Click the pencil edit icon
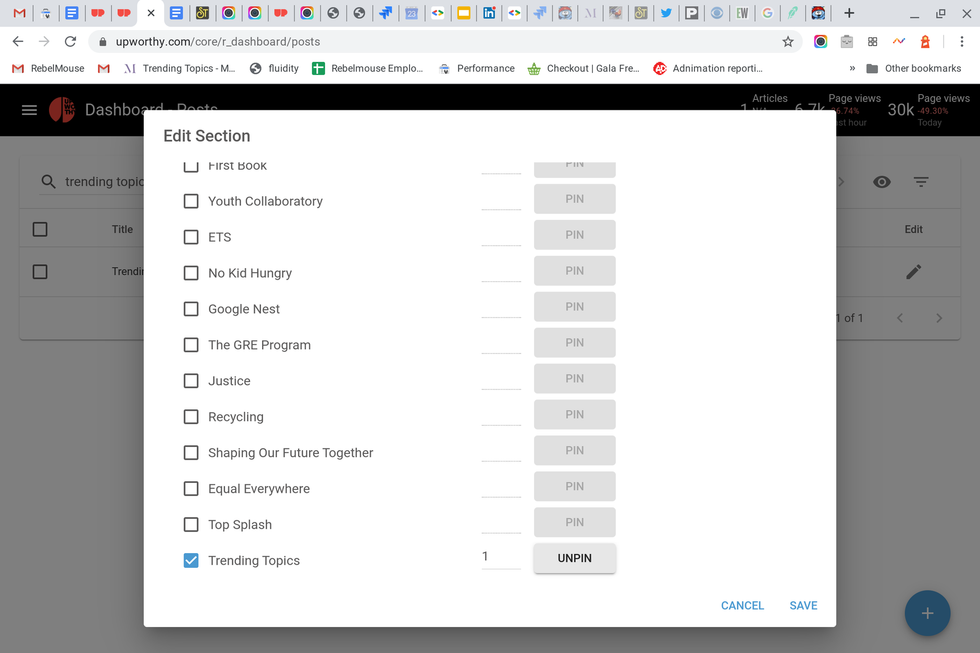 [913, 272]
